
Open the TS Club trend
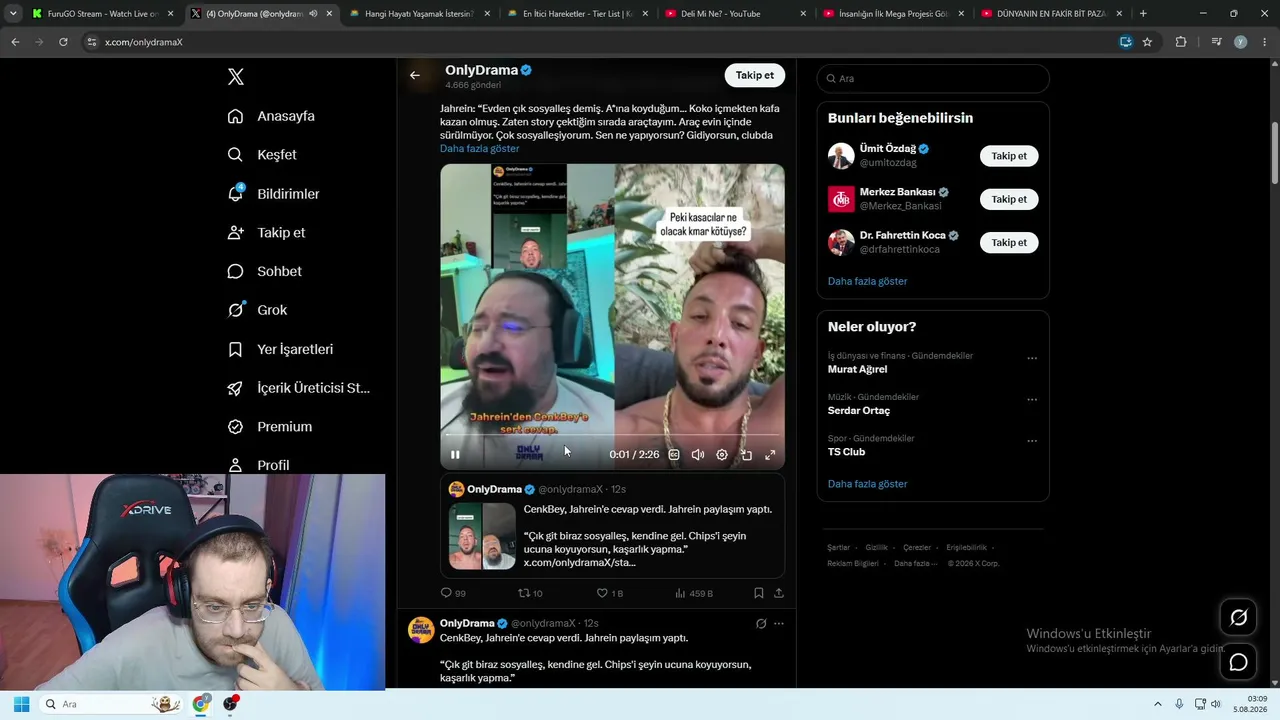pos(846,452)
